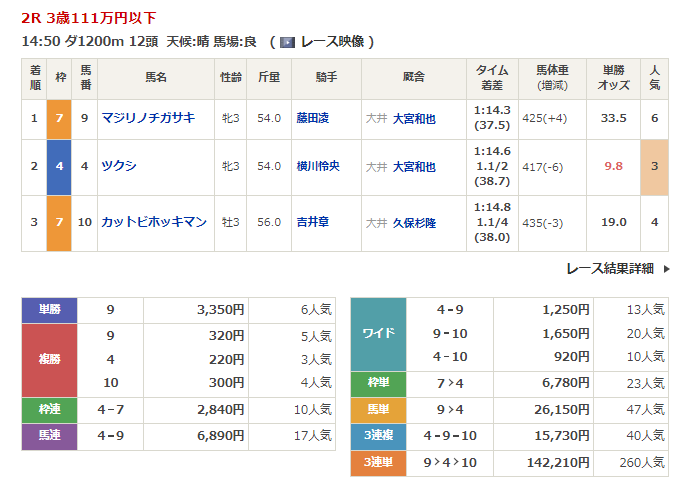View jockey 藤田凌 page

tap(313, 118)
